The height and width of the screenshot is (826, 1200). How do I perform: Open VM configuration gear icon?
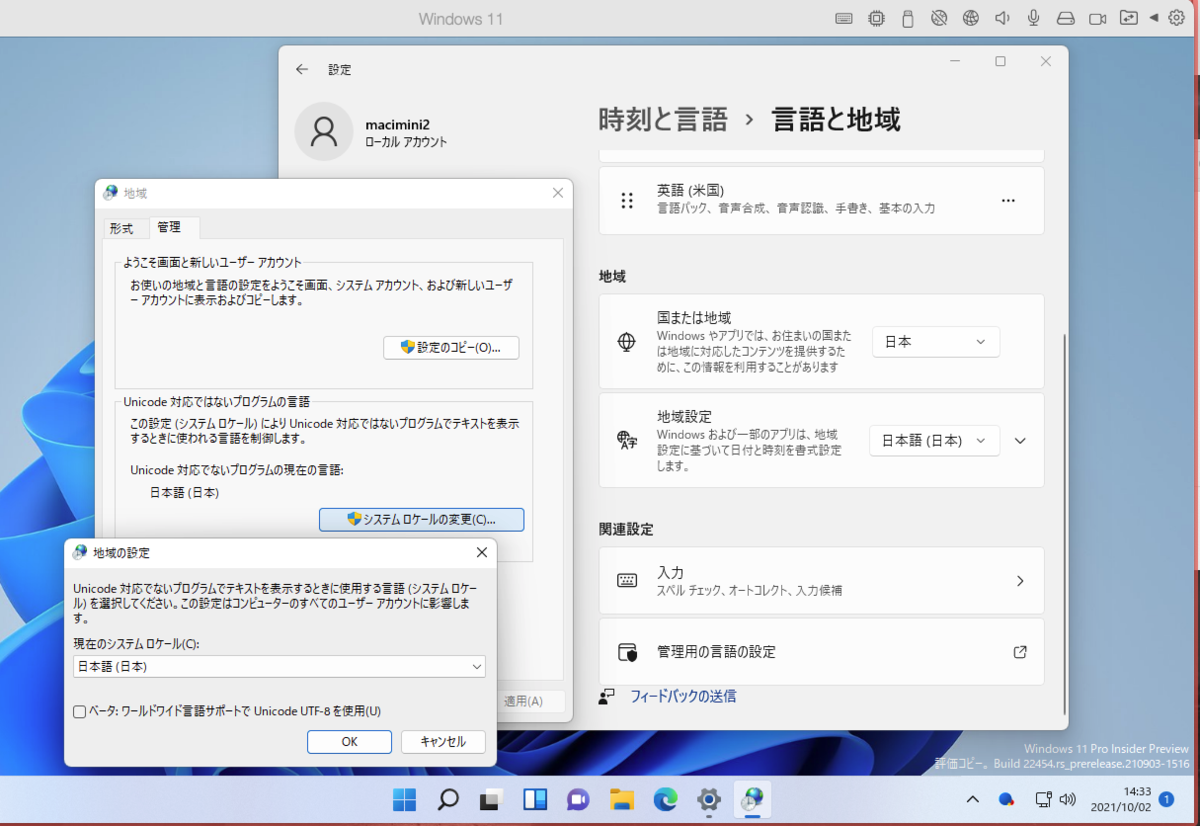[x=1176, y=18]
